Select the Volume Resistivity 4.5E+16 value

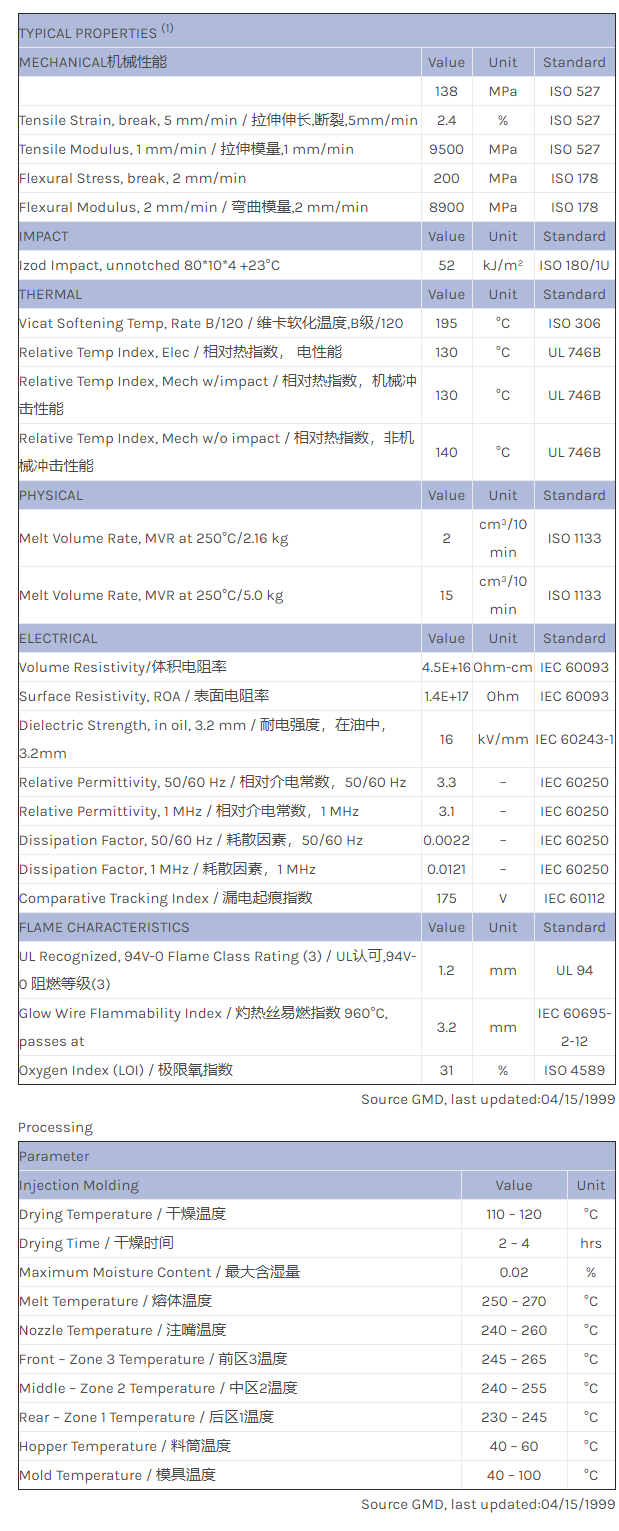click(x=446, y=667)
